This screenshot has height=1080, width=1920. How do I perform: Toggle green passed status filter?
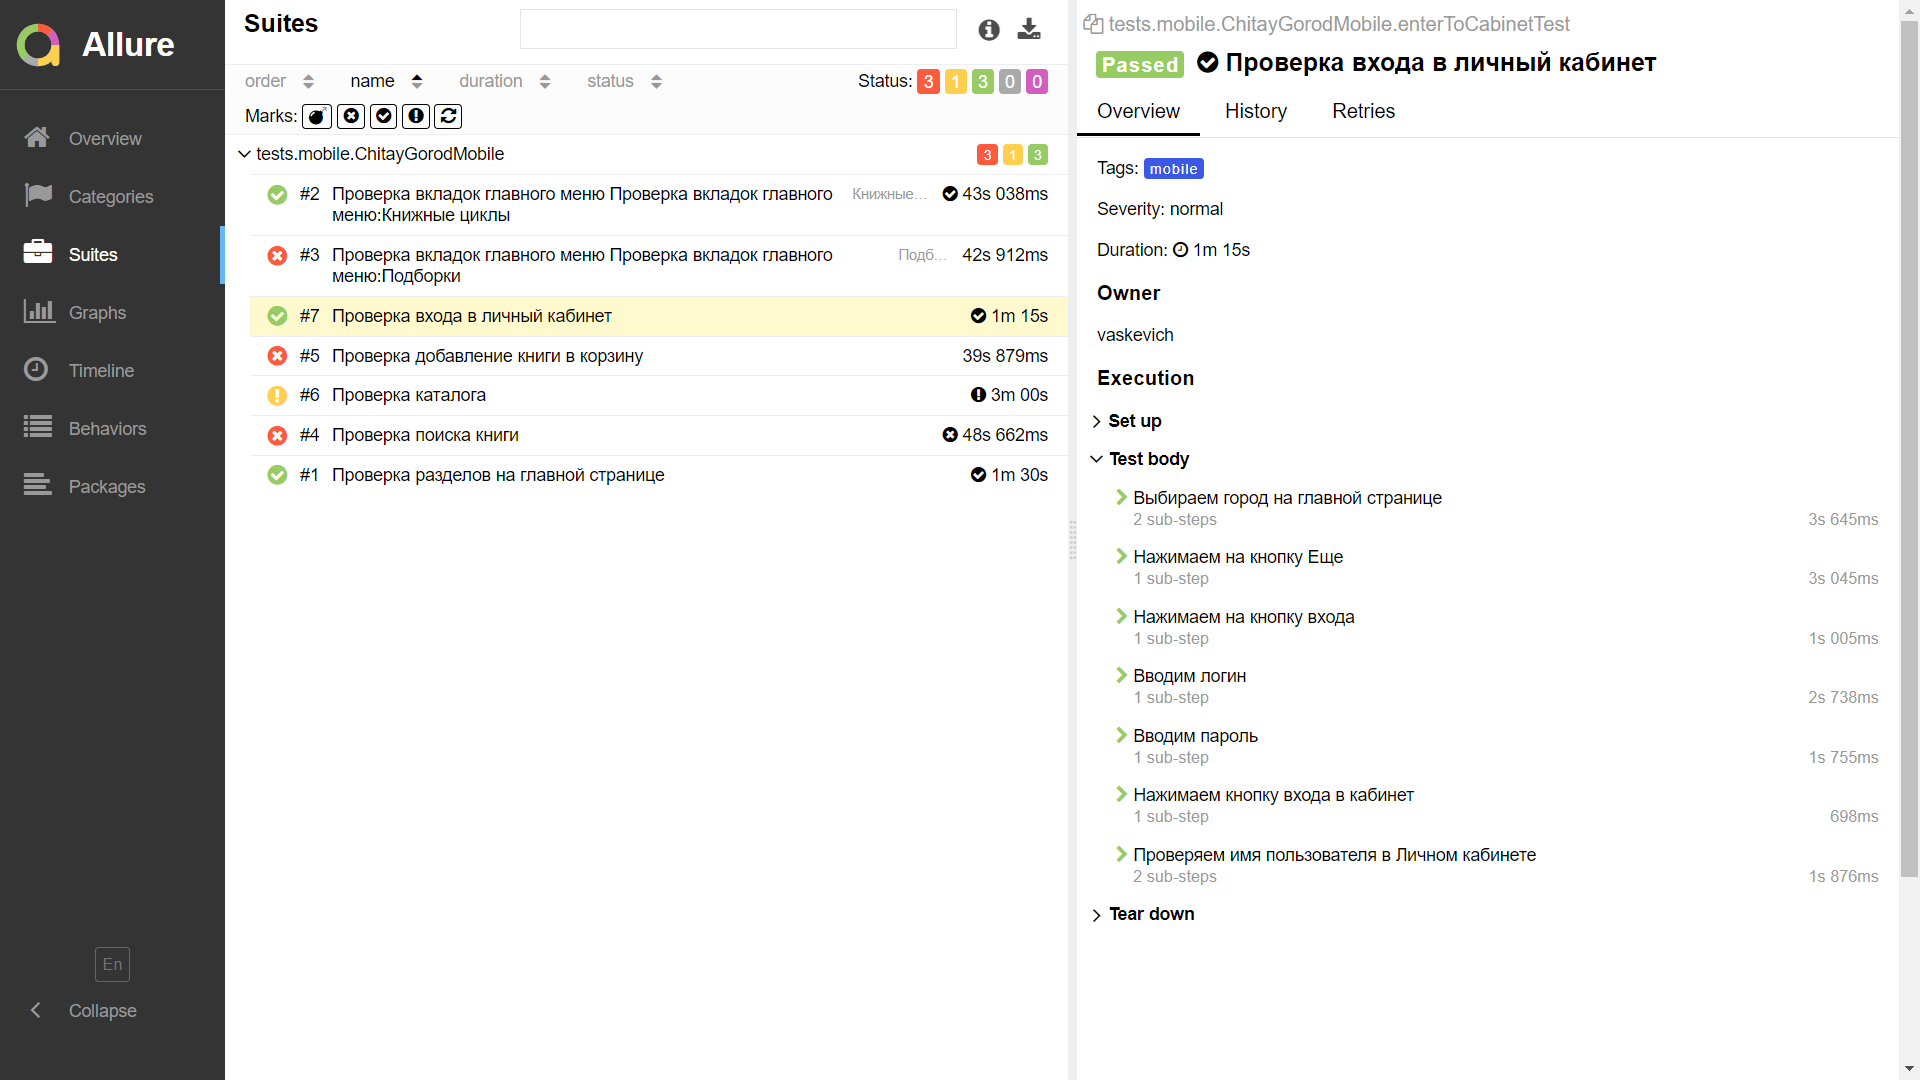tap(983, 81)
